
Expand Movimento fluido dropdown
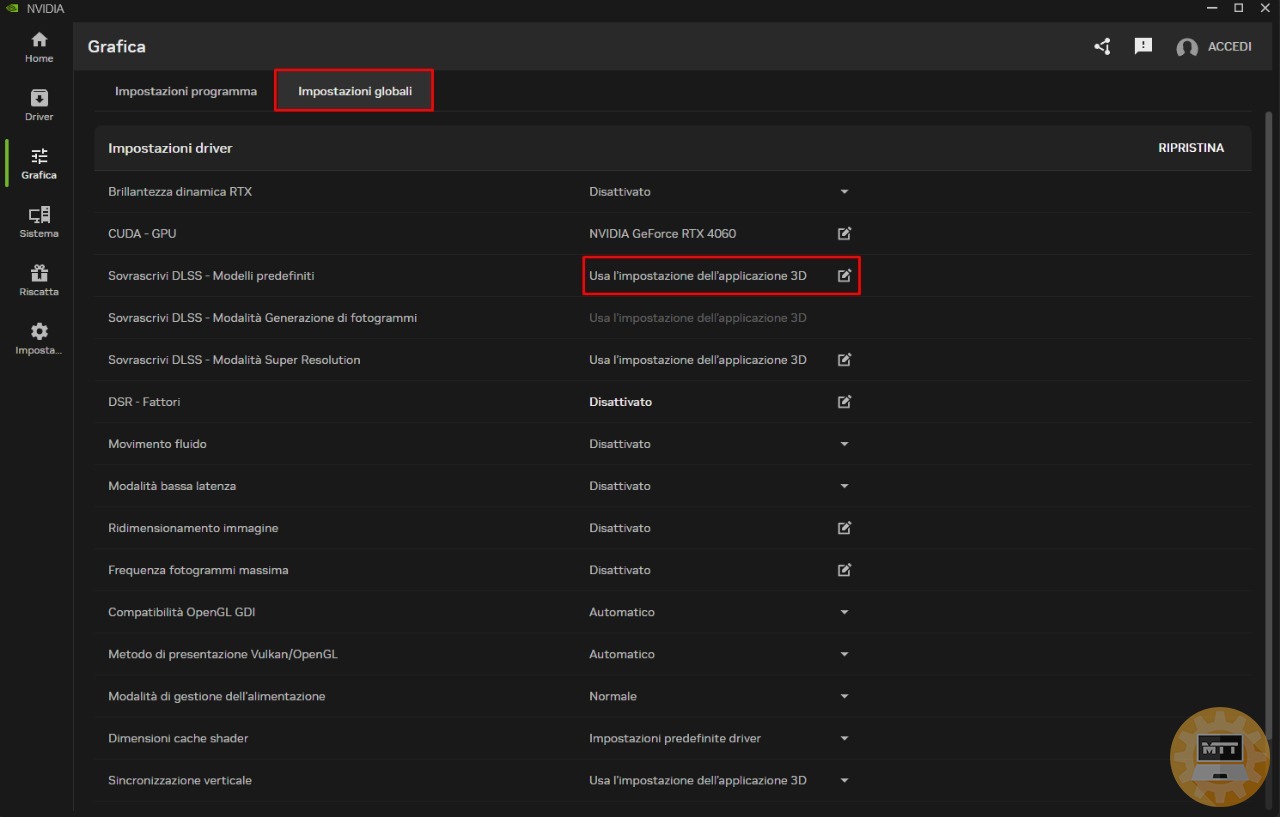(844, 444)
